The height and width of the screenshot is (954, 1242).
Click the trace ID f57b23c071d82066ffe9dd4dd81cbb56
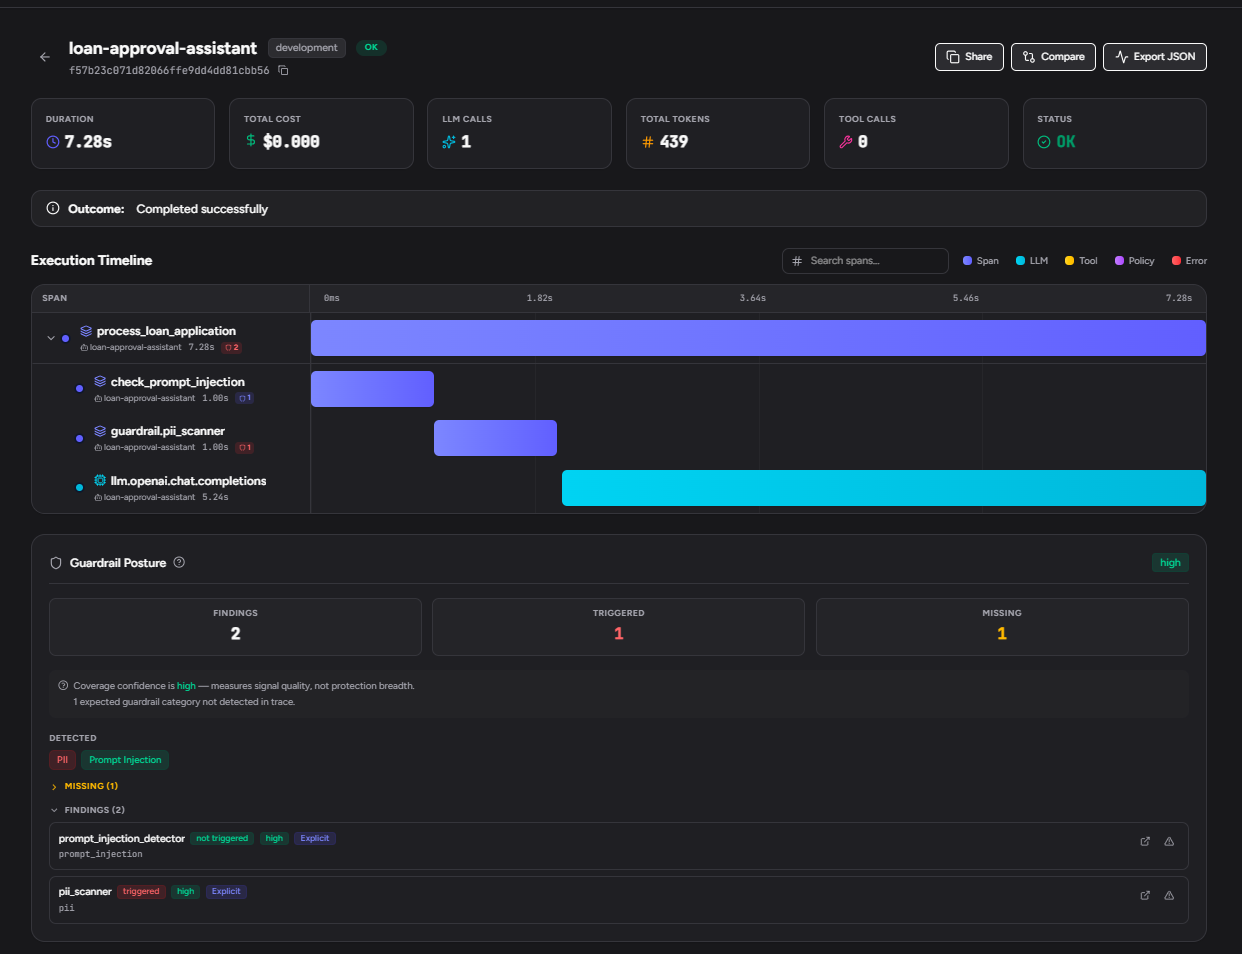click(x=169, y=71)
